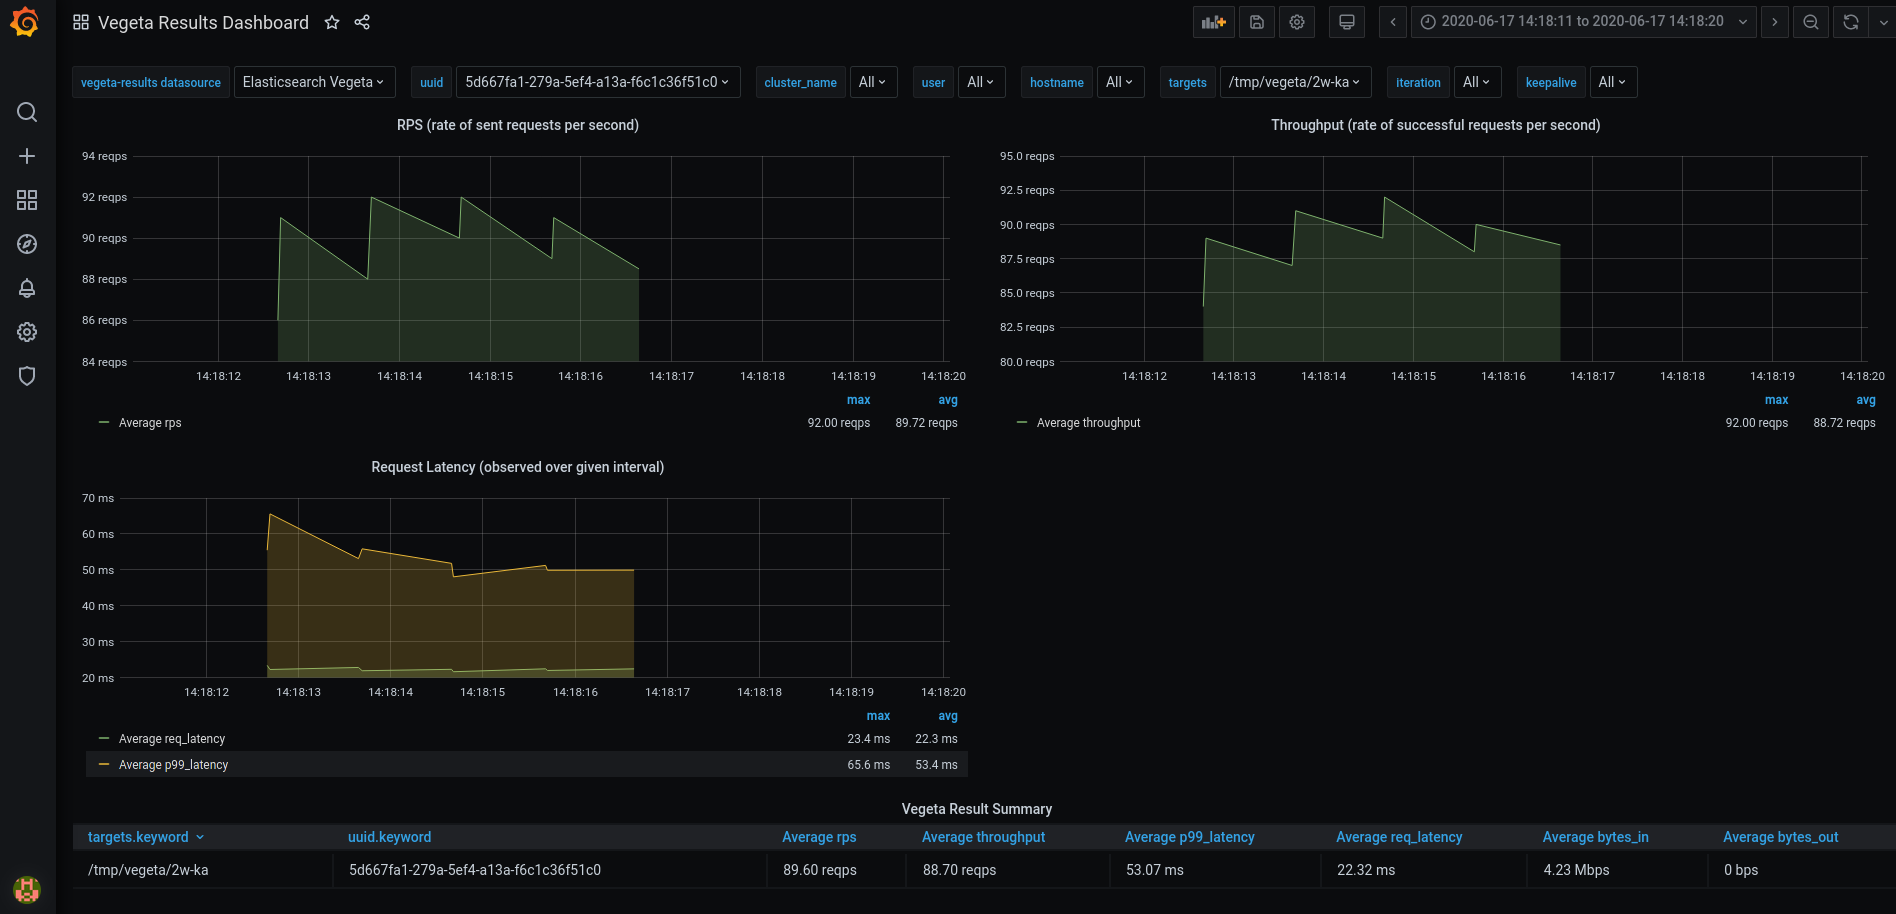Open the Explore compass icon
Image resolution: width=1896 pixels, height=914 pixels.
27,244
